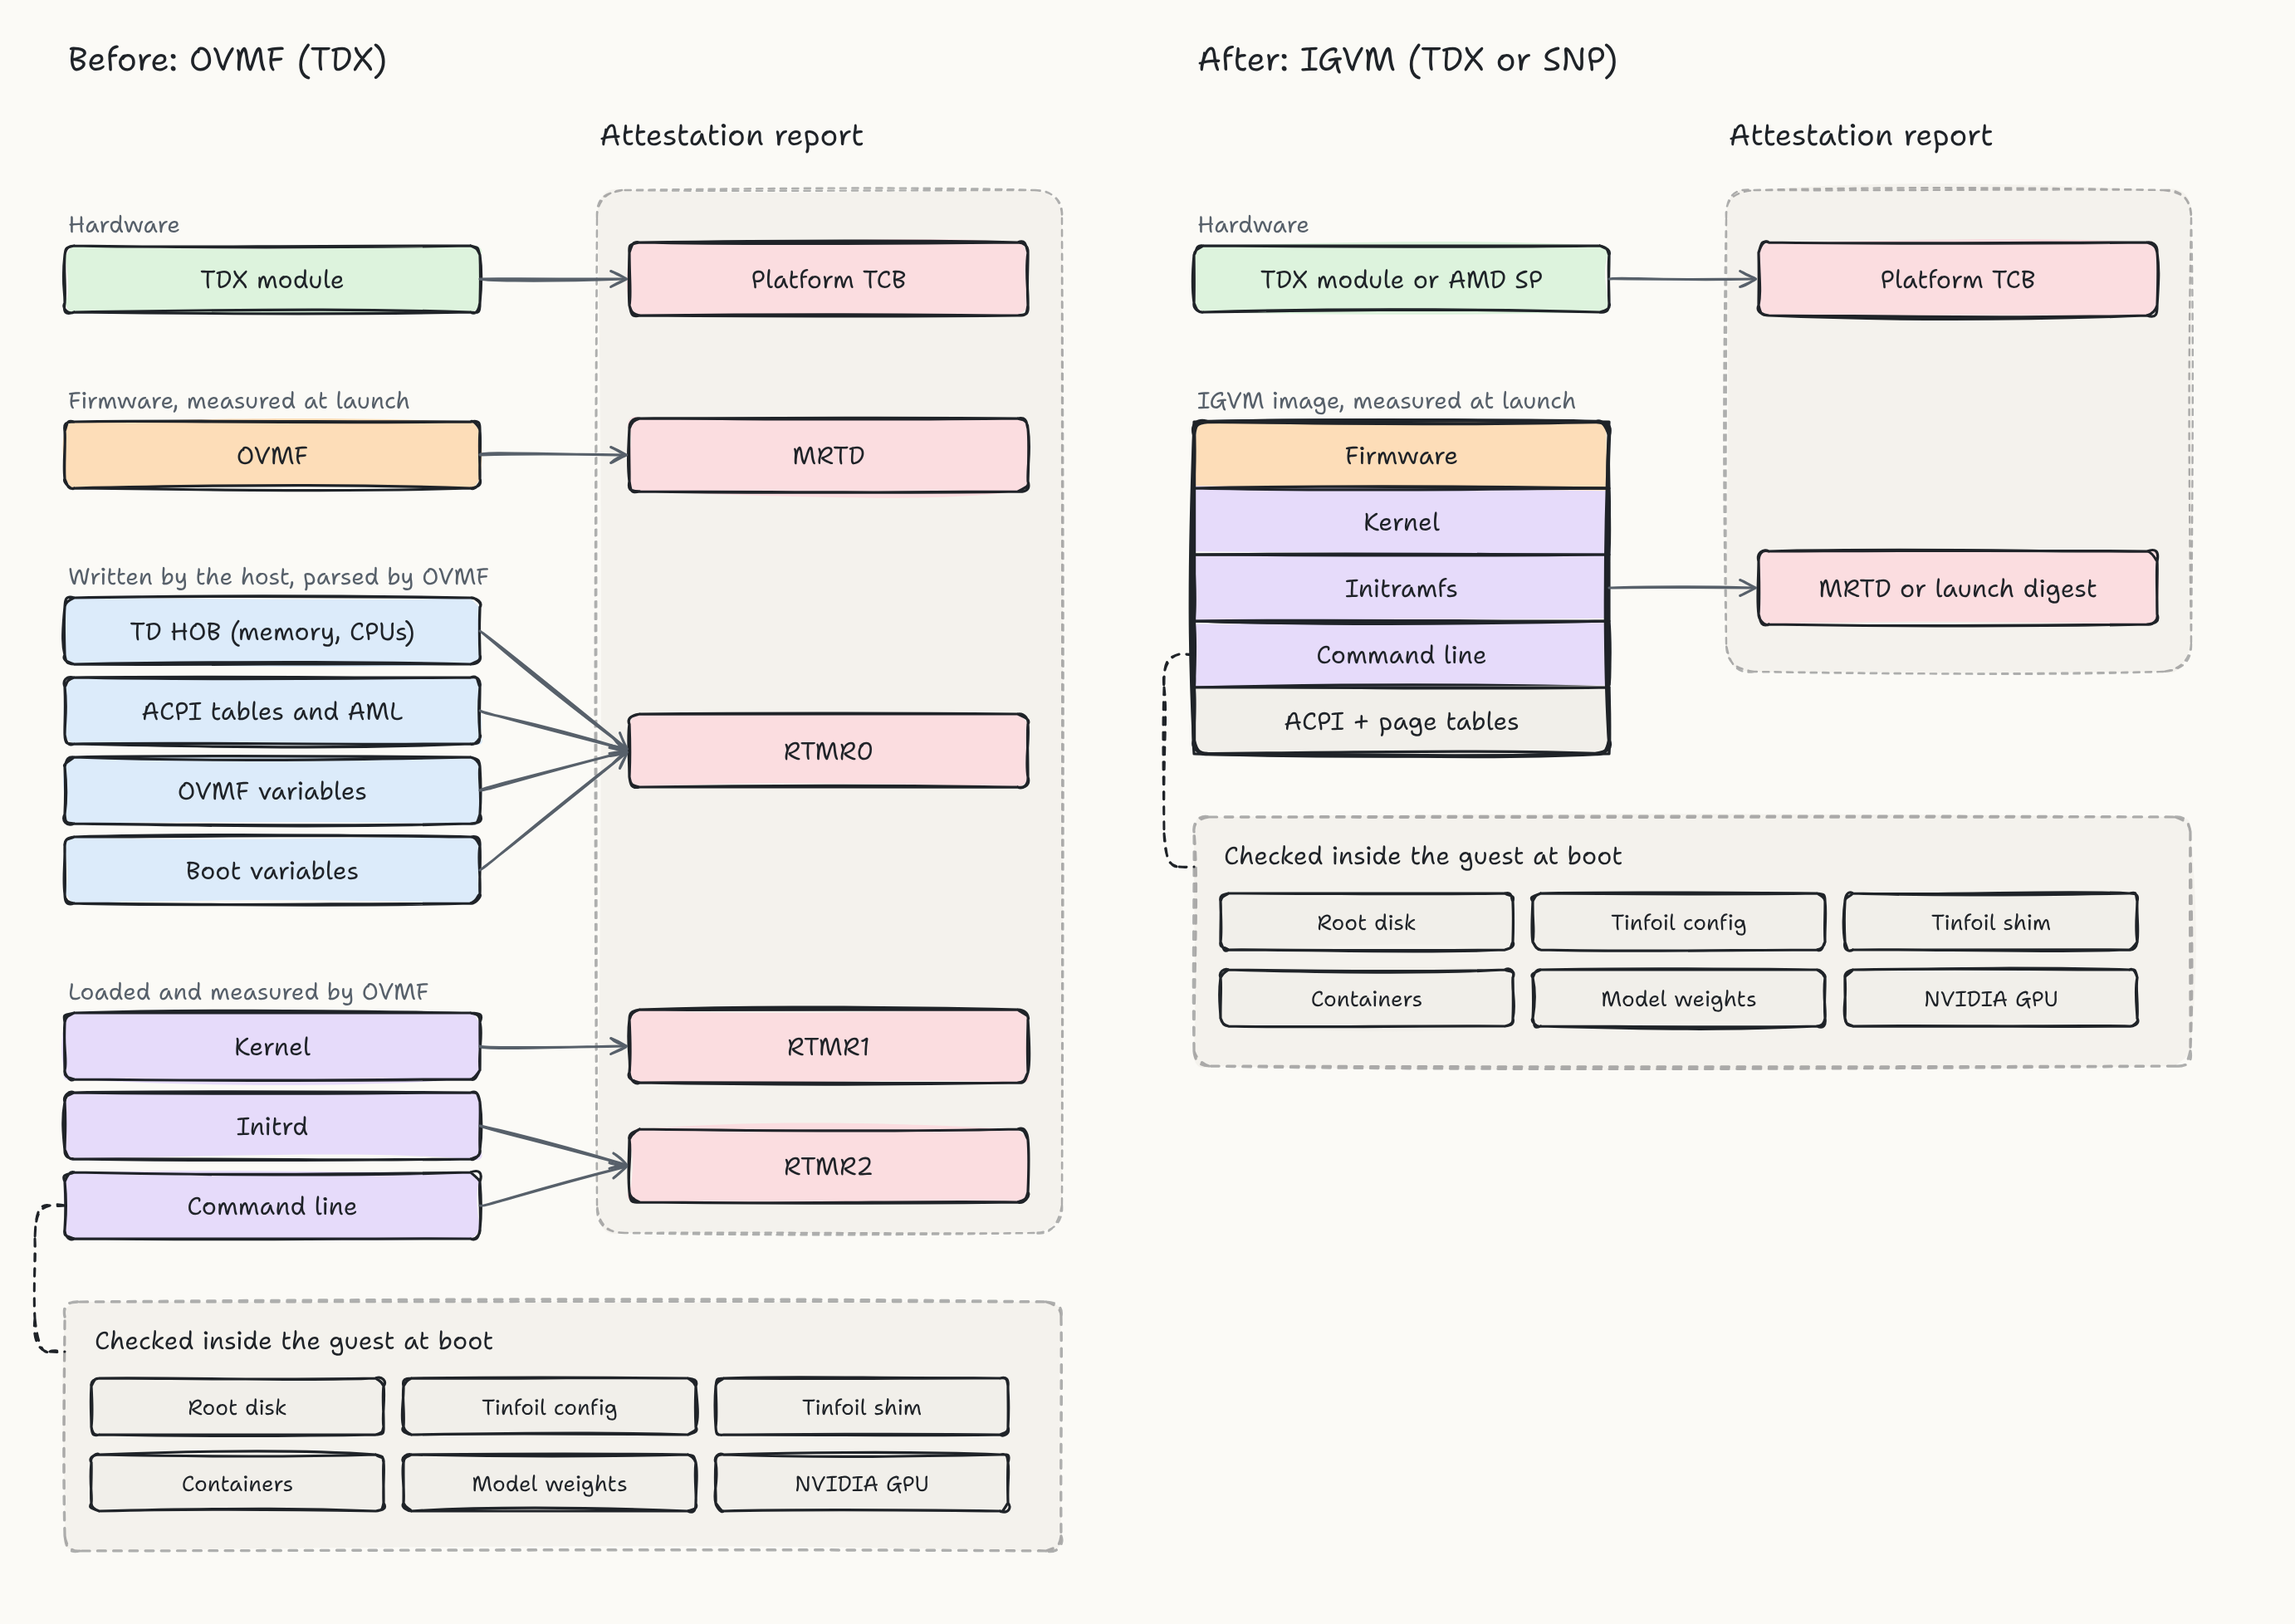Select the orange 'OVMF' firmware box
The width and height of the screenshot is (2295, 1624).
(272, 455)
